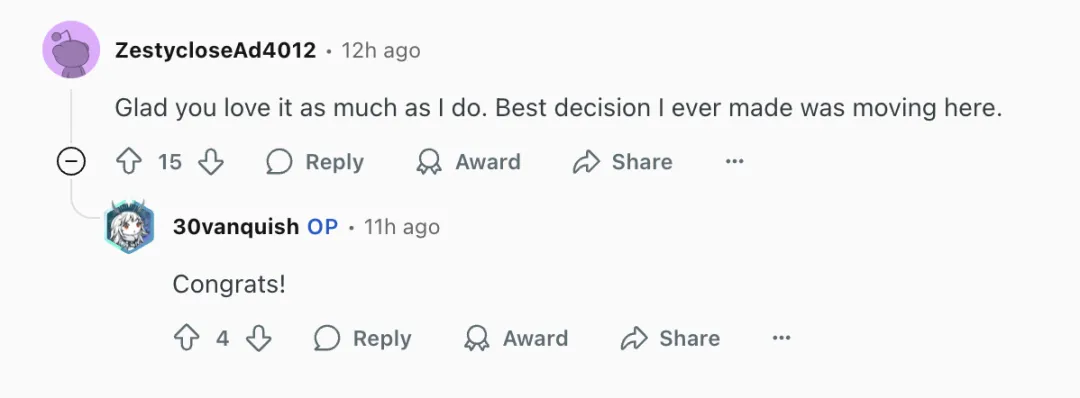Click ZestycloseAd4012's purple Snoo avatar
Screen dimensions: 1080x398
72,50
